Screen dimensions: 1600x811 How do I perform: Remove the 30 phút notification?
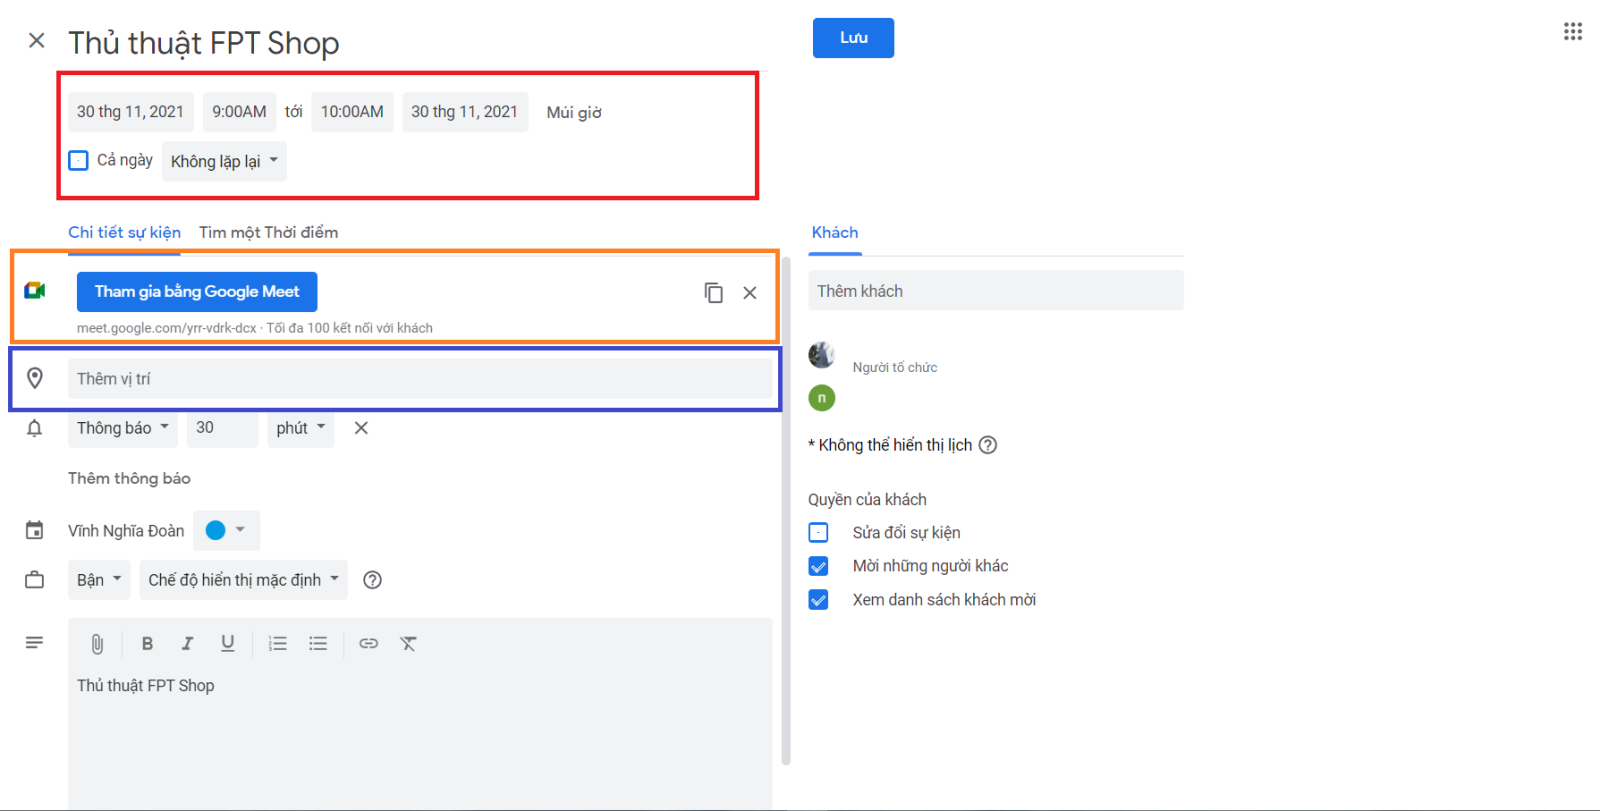coord(361,428)
